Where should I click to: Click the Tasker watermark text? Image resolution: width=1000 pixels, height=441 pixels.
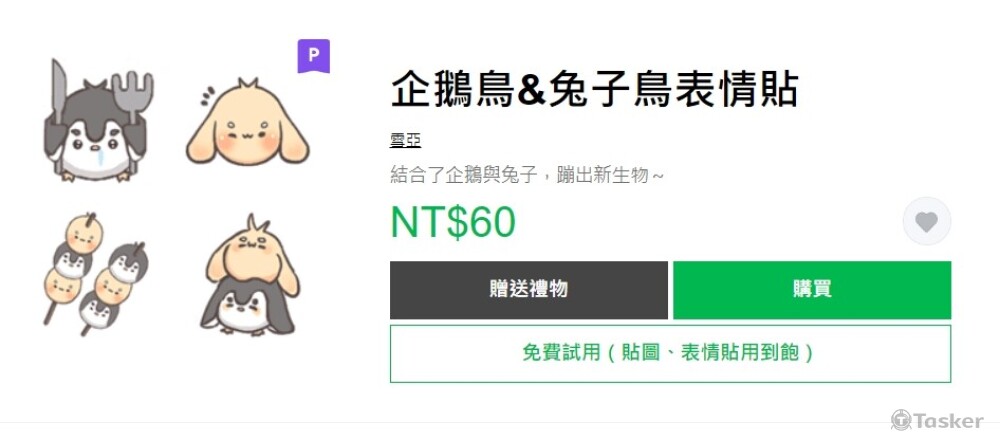coord(948,421)
